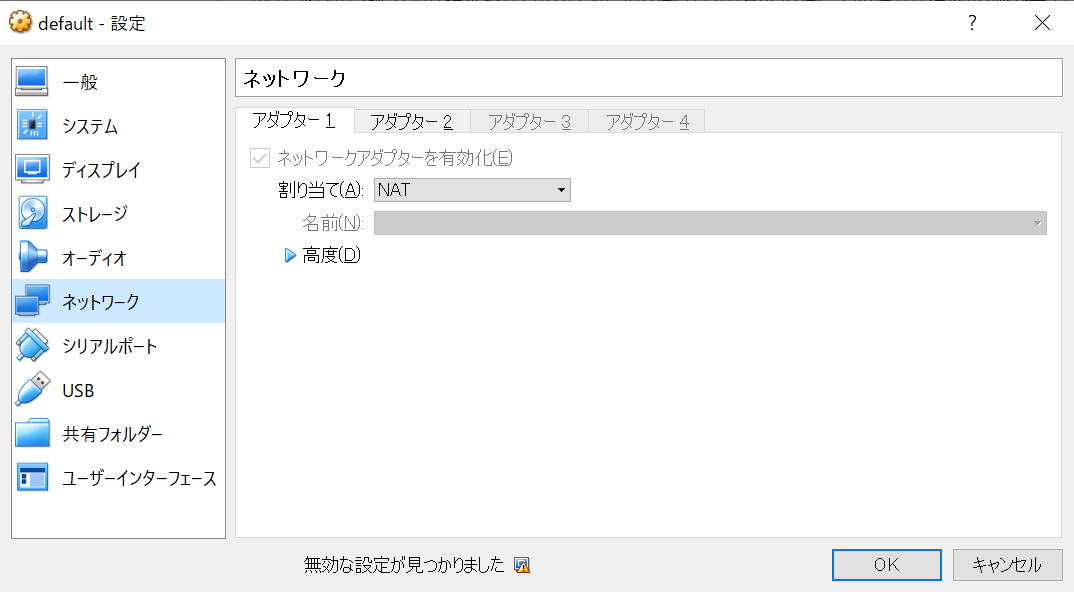Toggle ネットワークアダプターを有効化 checkbox
1074x592 pixels.
(260, 158)
